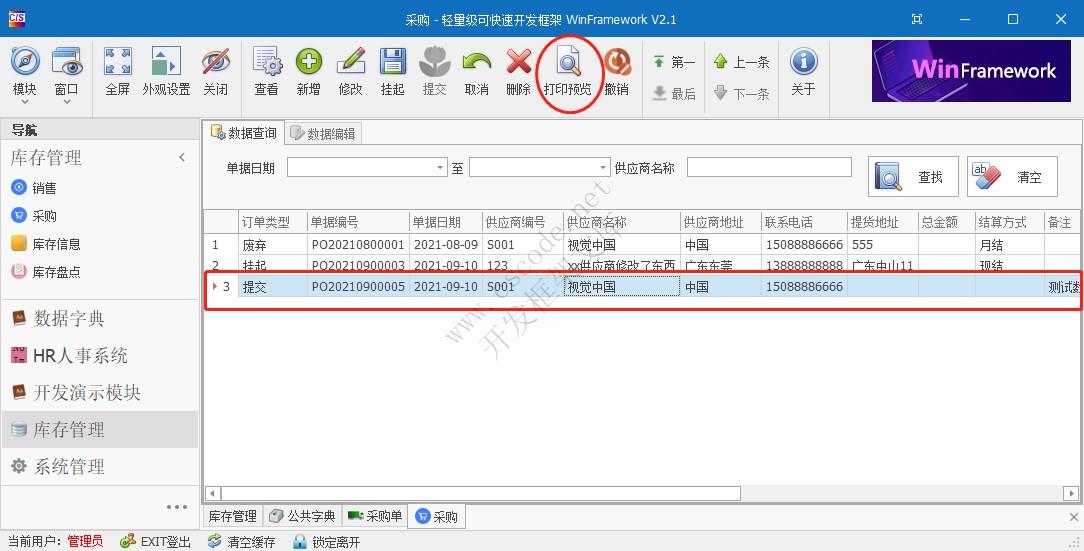Click the horizontal scrollbar under the grid
Viewport: 1084px width, 551px height.
(480, 493)
